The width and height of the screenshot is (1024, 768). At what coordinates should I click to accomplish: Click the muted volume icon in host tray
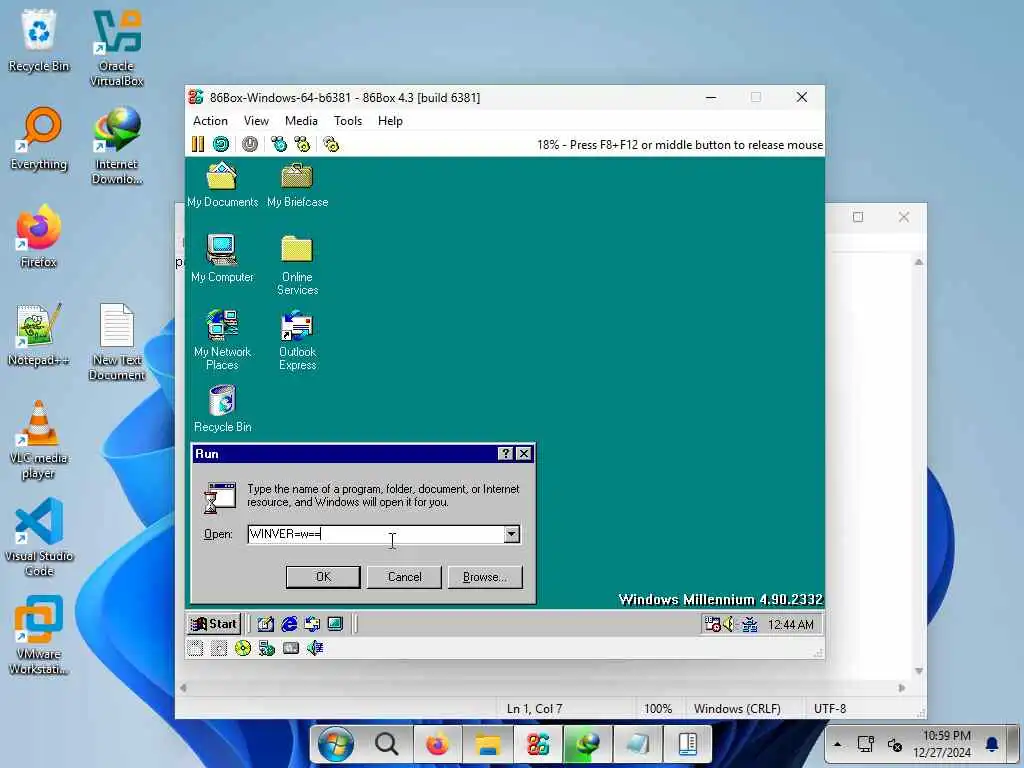pyautogui.click(x=895, y=744)
